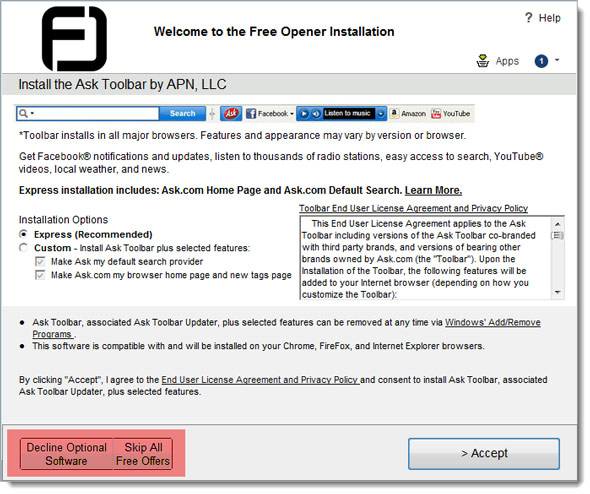590x494 pixels.
Task: Click the search dropdown arrow beside magnifier
Action: 32,113
